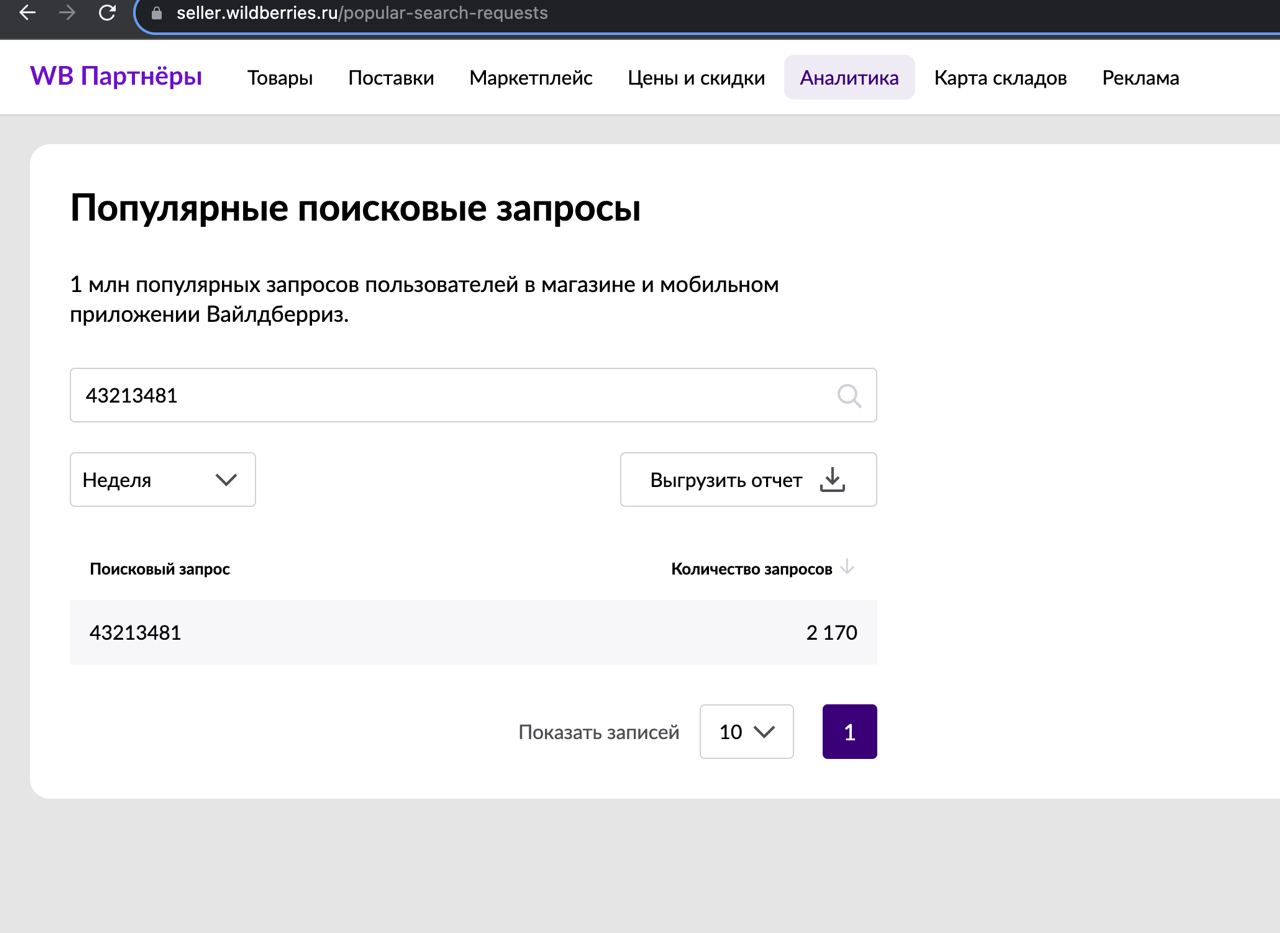Click the download icon on Выгрузить отчет
Screen dimensions: 1280x933
832,480
